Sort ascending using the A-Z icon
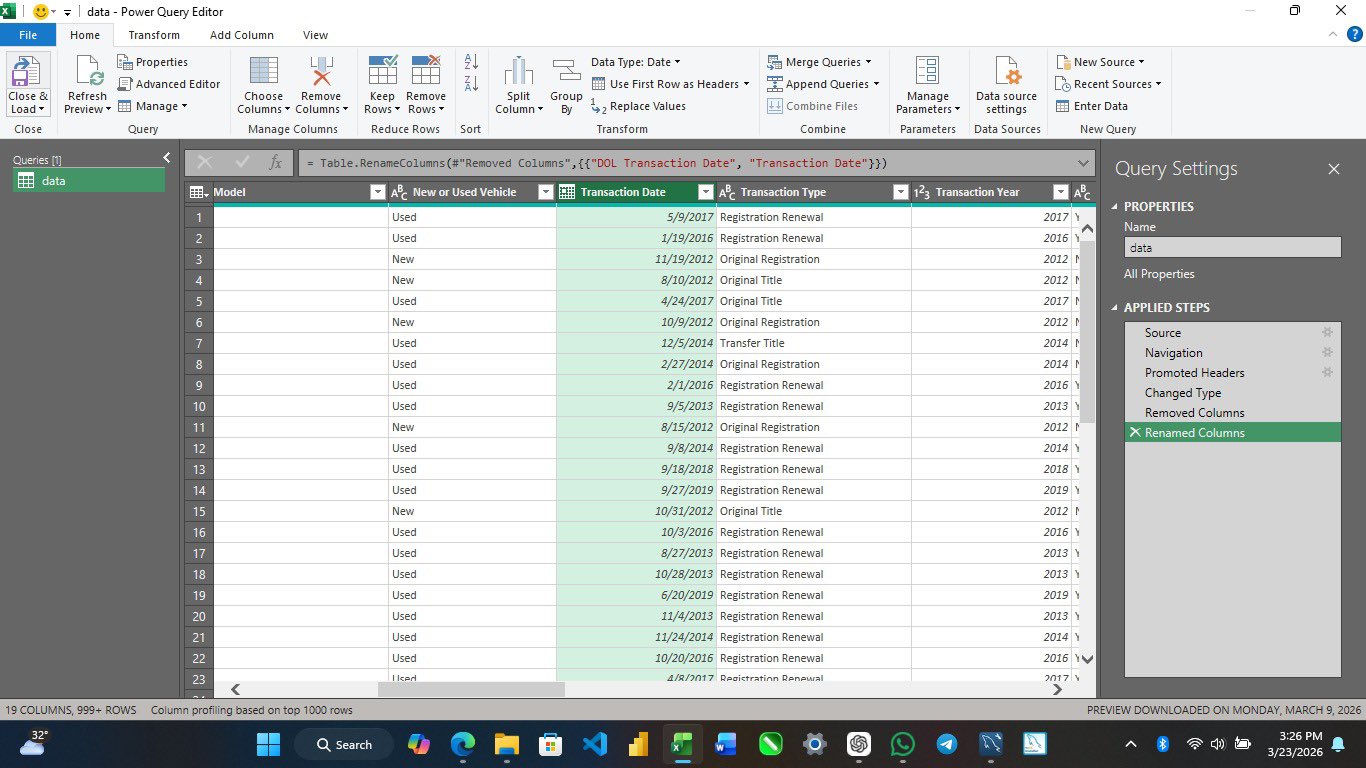 [x=471, y=62]
